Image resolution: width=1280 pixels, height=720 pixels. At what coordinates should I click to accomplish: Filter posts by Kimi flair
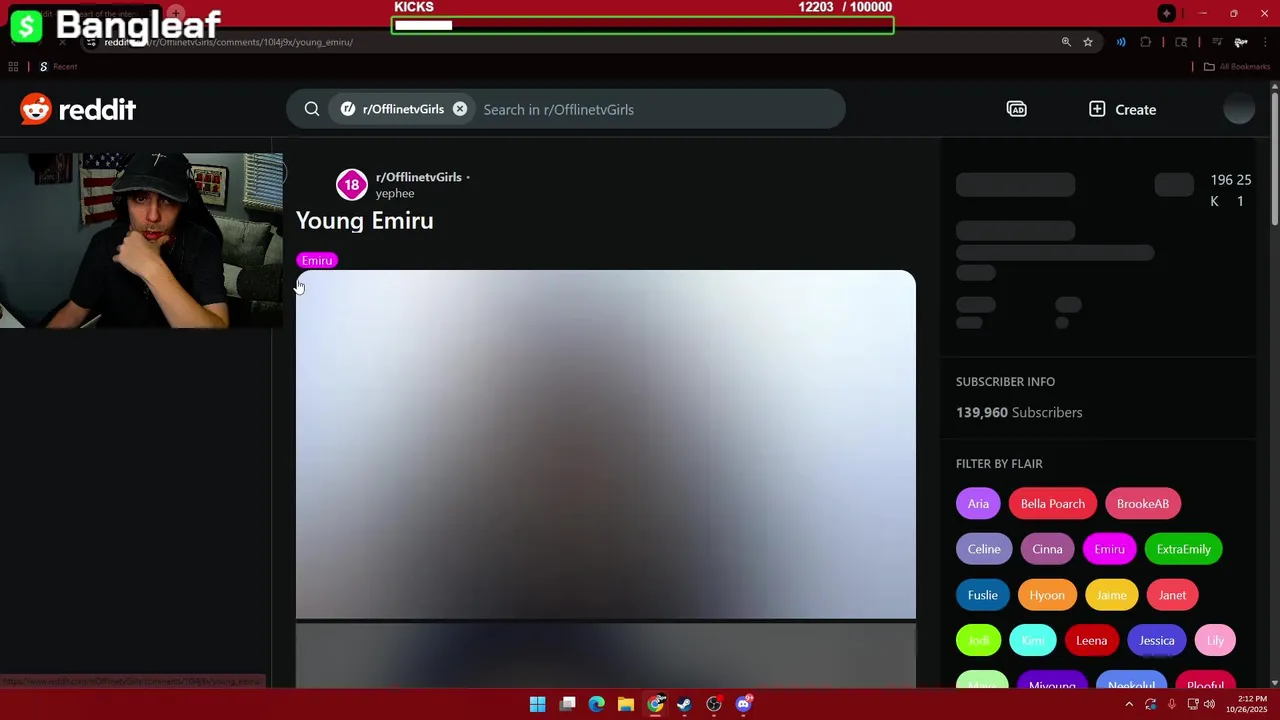[x=1032, y=640]
